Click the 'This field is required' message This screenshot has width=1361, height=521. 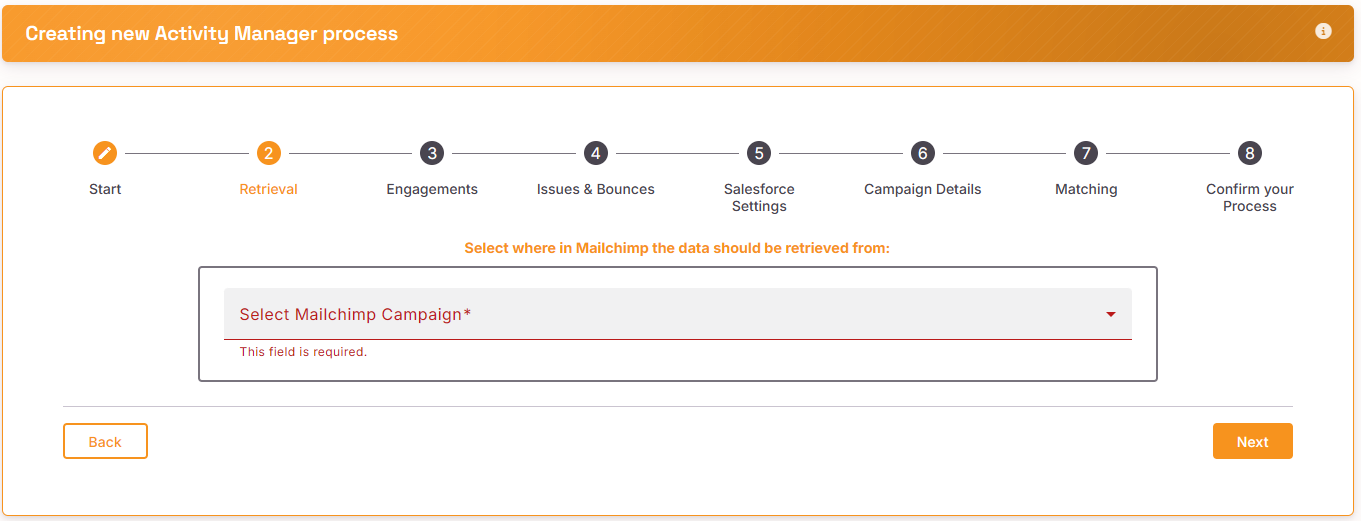coord(303,352)
